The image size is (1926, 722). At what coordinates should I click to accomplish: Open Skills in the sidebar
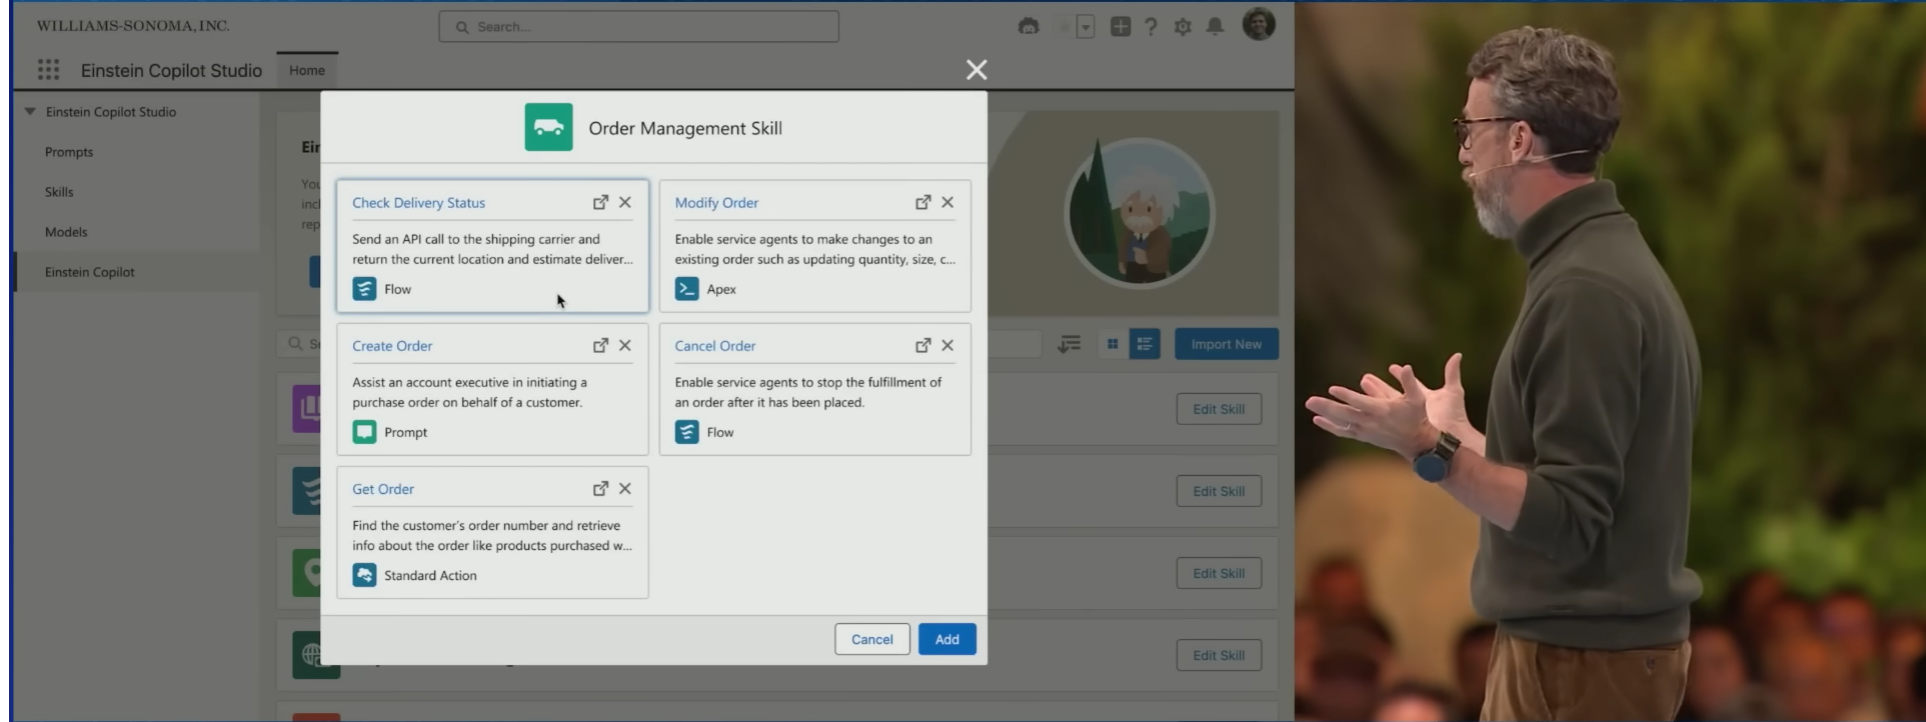pos(59,192)
